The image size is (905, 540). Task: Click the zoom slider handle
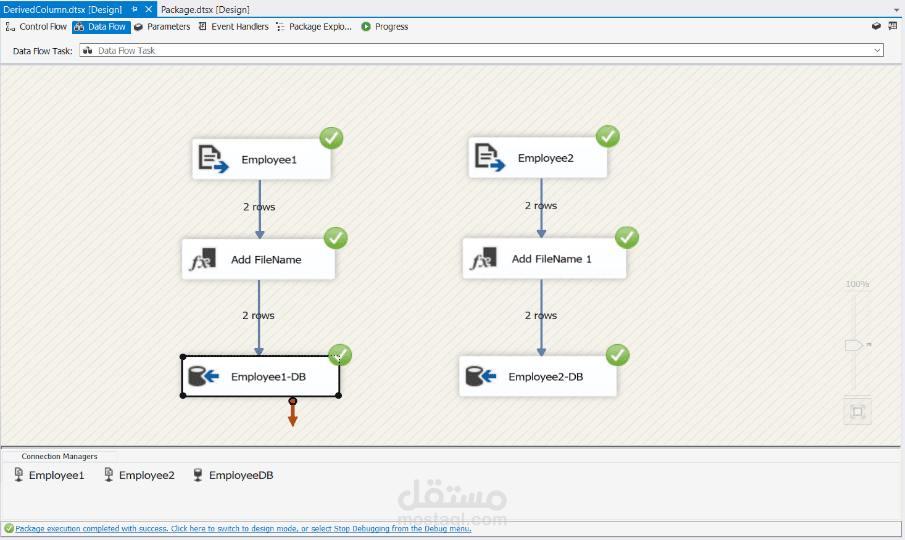tap(854, 345)
